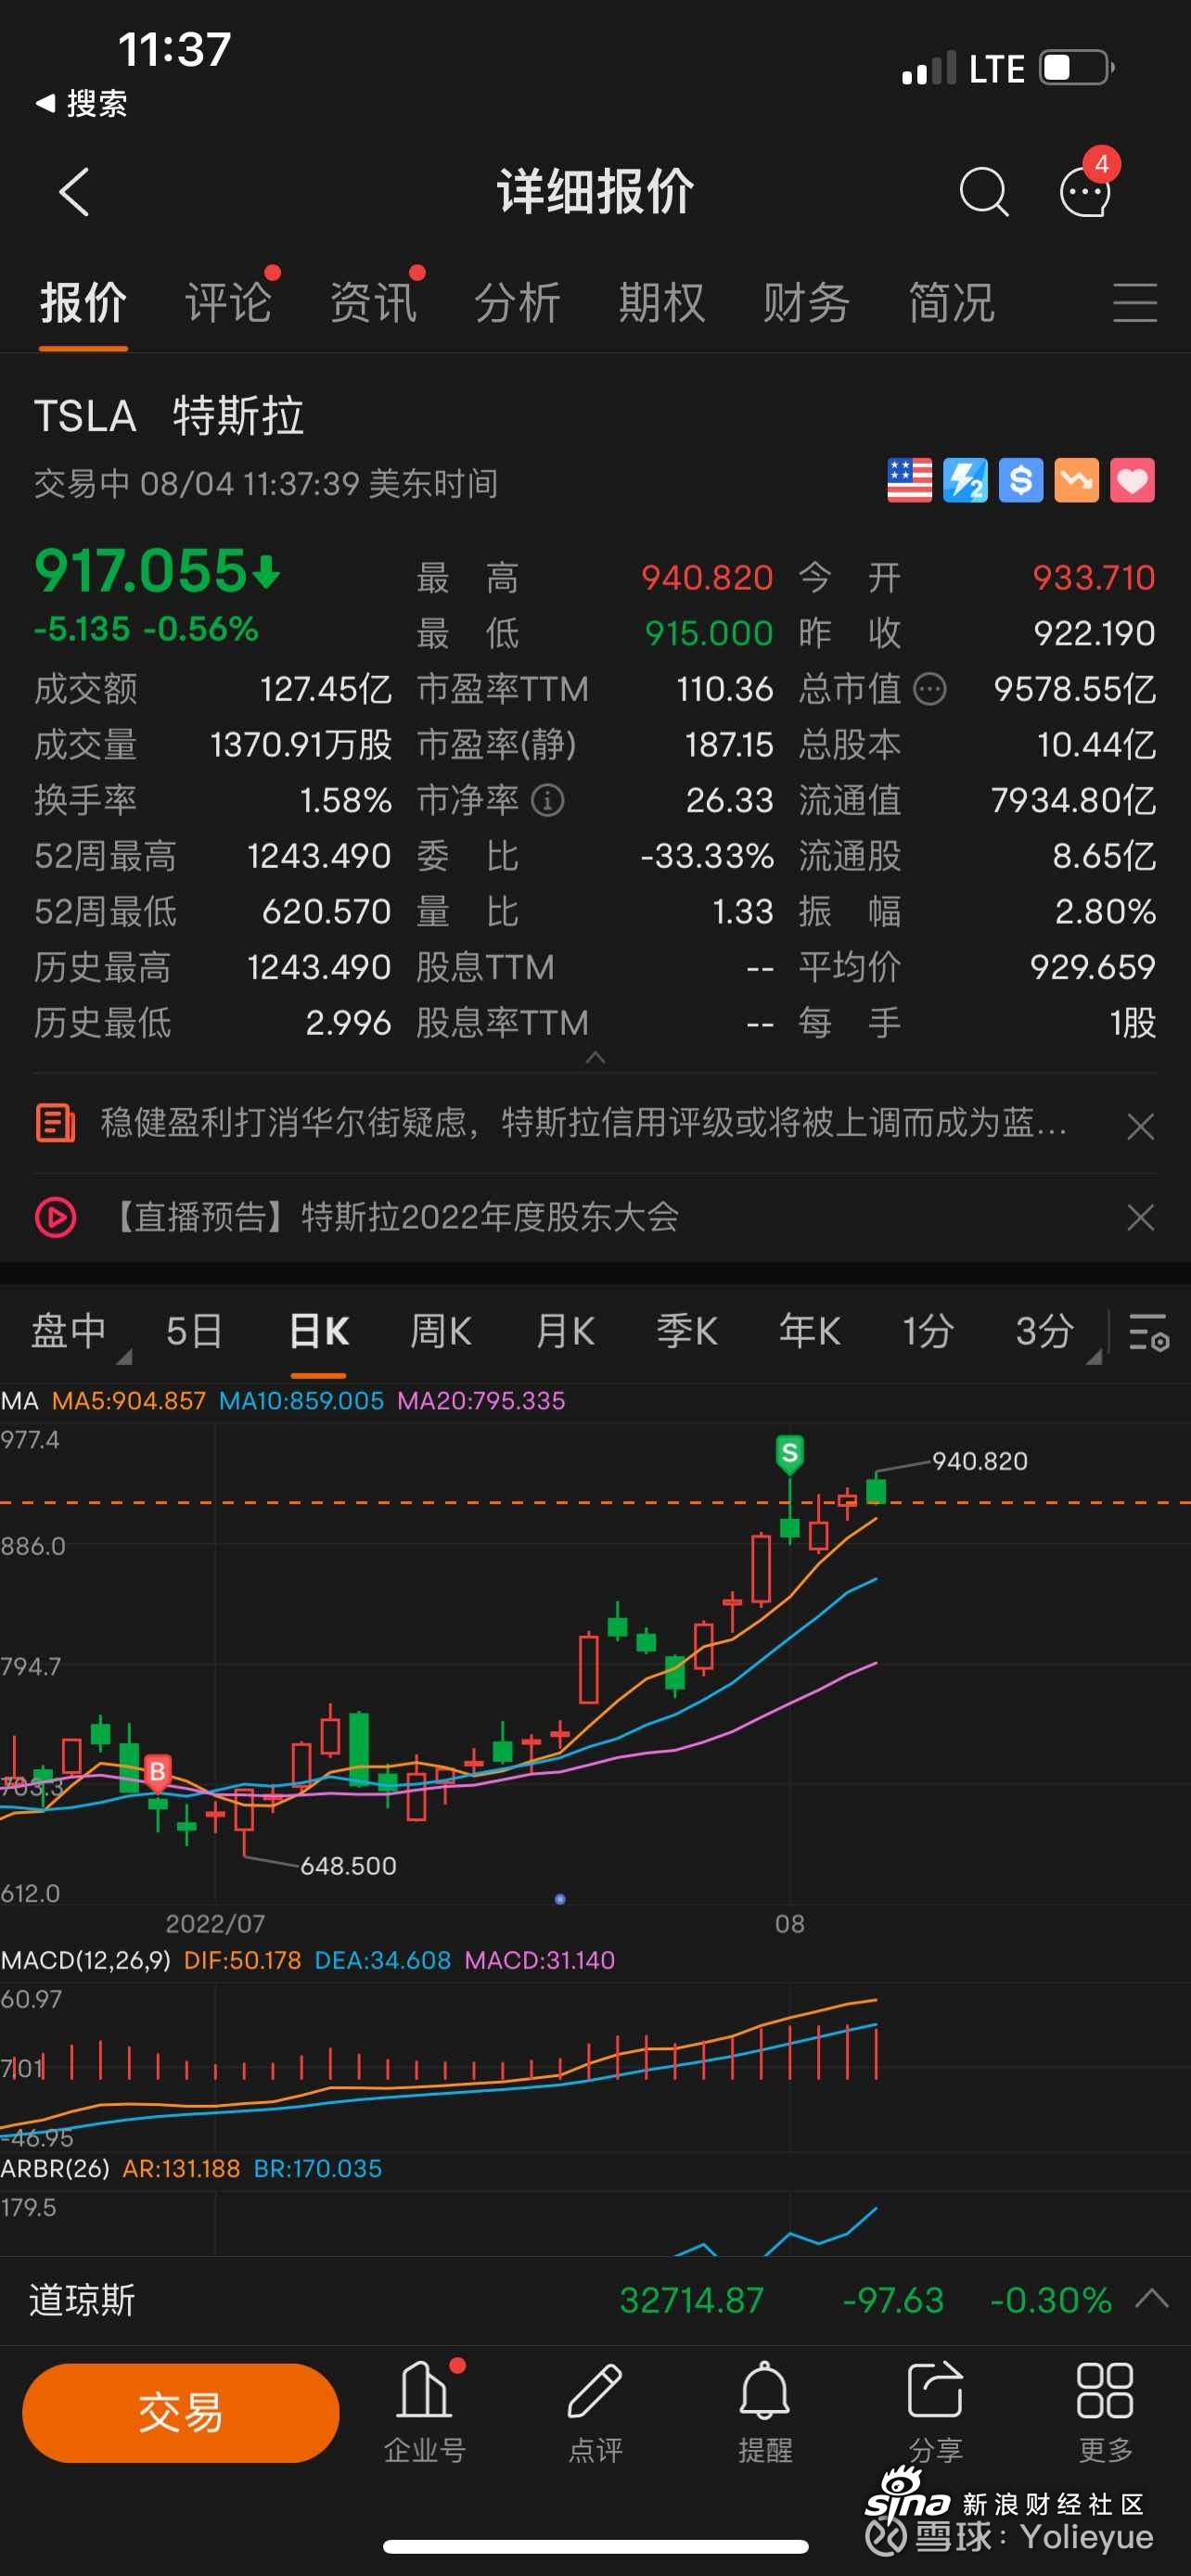Tap the info icon next to 总市值
This screenshot has height=2576, width=1191.
[x=930, y=689]
